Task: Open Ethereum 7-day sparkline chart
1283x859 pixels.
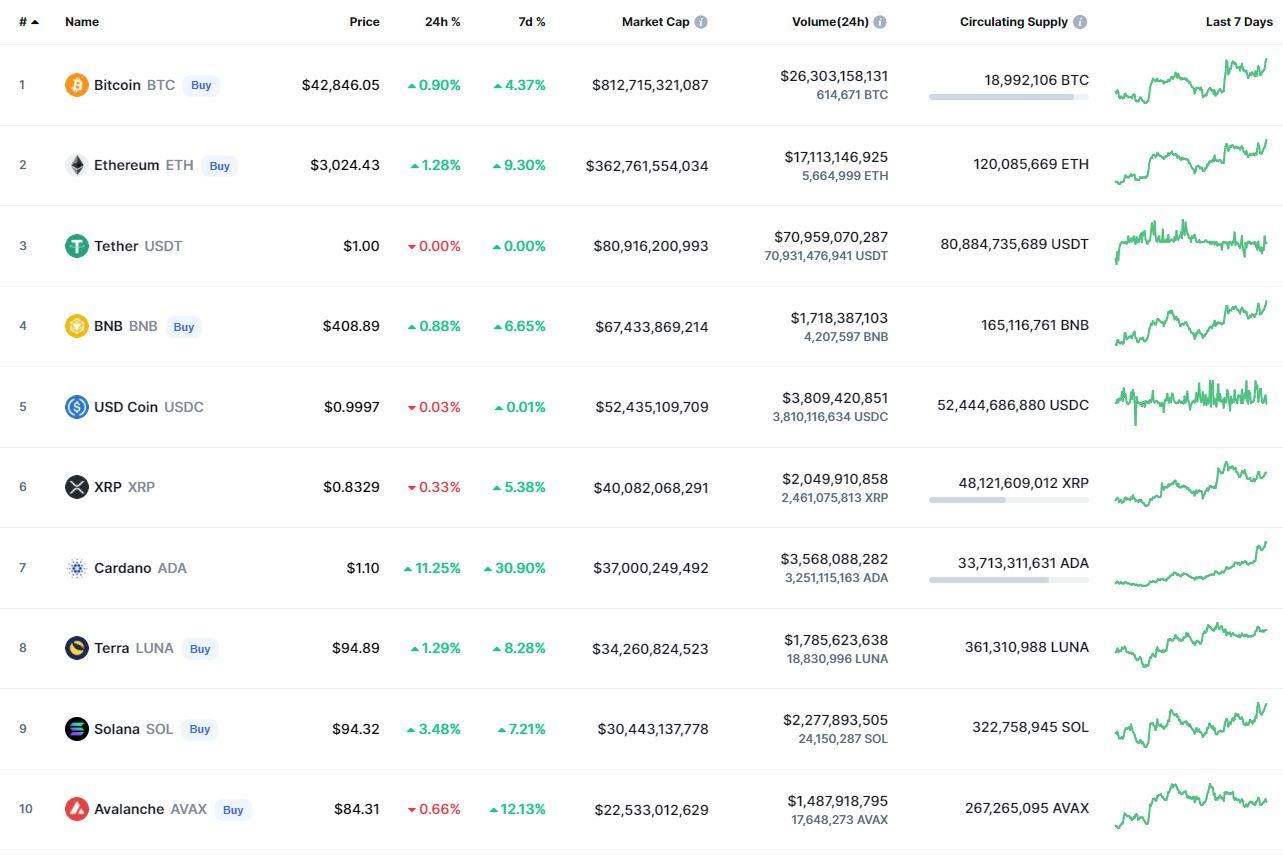Action: coord(1191,162)
